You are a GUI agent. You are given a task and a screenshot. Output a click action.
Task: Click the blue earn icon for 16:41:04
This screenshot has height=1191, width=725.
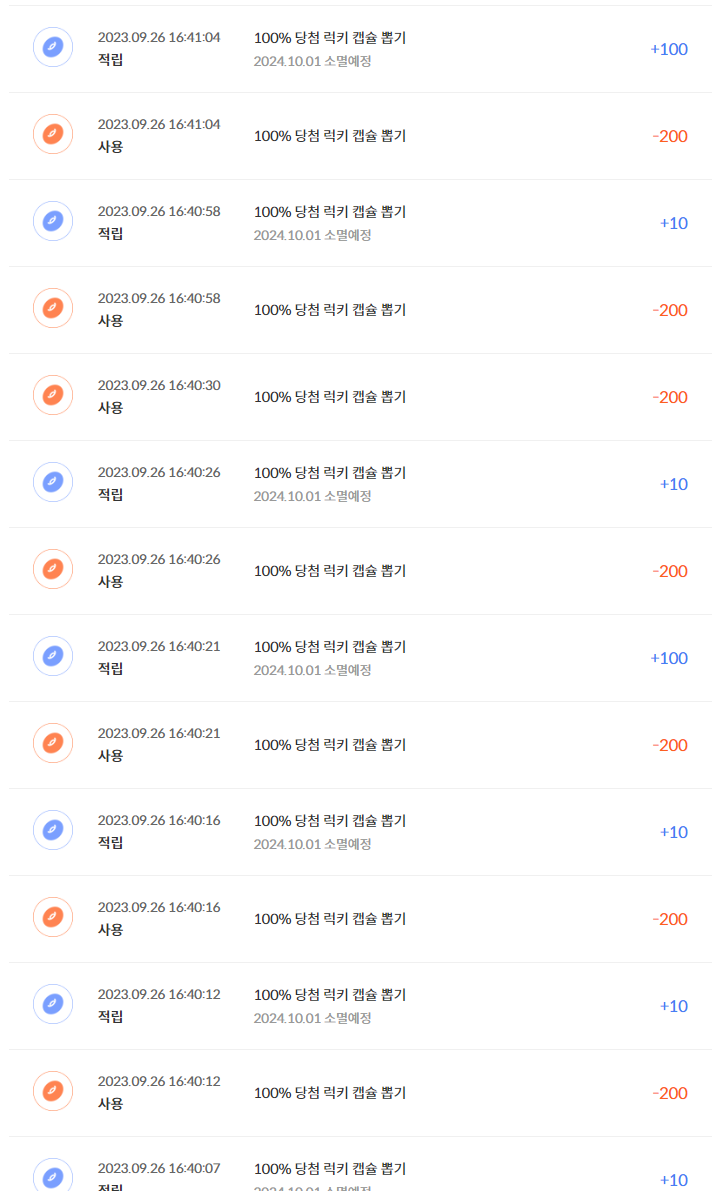(x=53, y=47)
